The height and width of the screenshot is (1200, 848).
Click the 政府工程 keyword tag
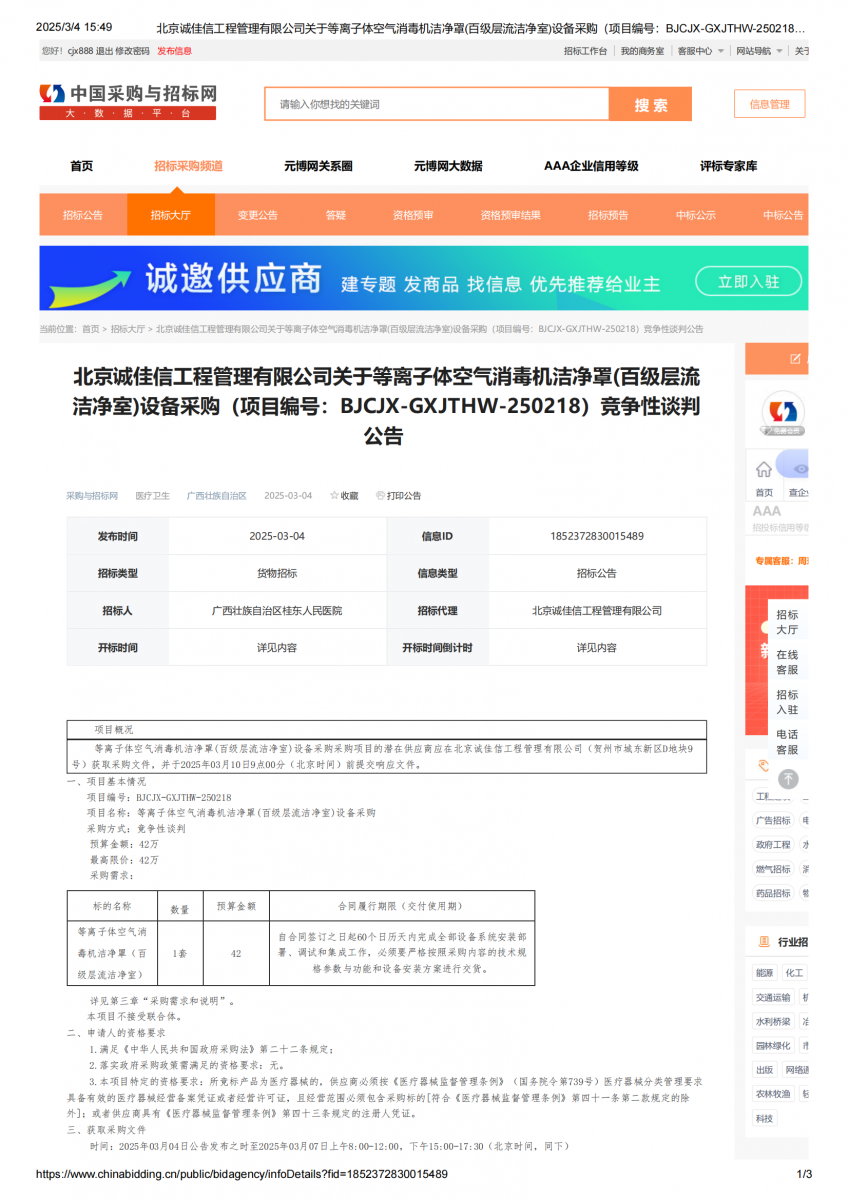coord(773,845)
